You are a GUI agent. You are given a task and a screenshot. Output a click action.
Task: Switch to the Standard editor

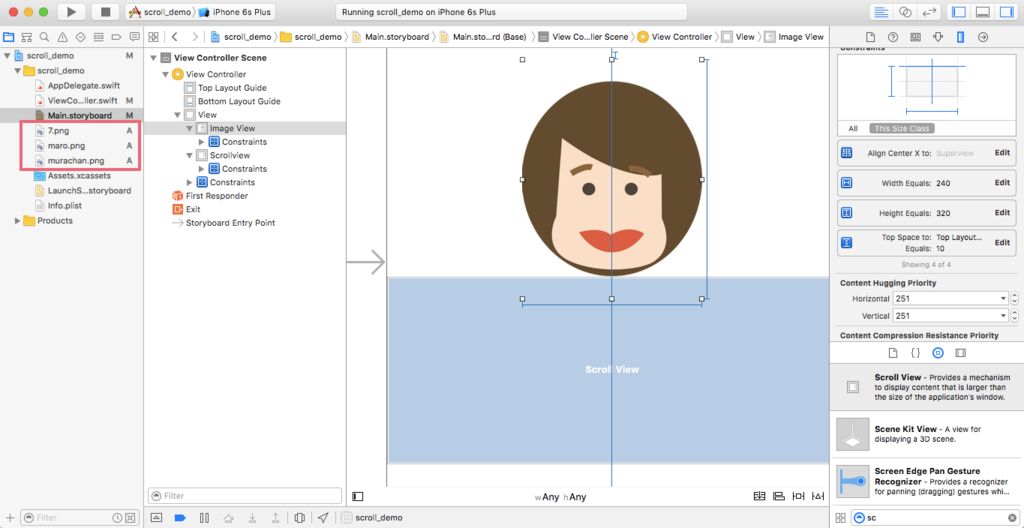coord(881,12)
